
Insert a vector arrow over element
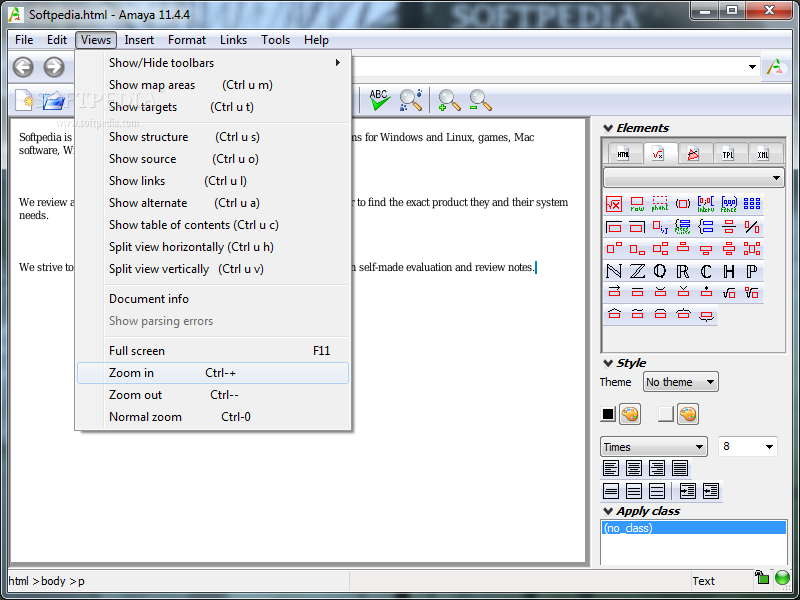point(614,292)
